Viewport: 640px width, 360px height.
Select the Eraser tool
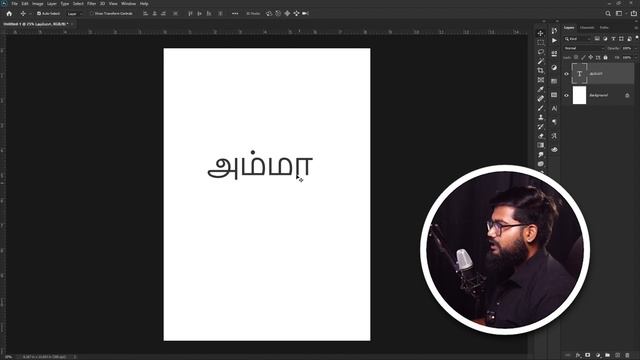540,136
